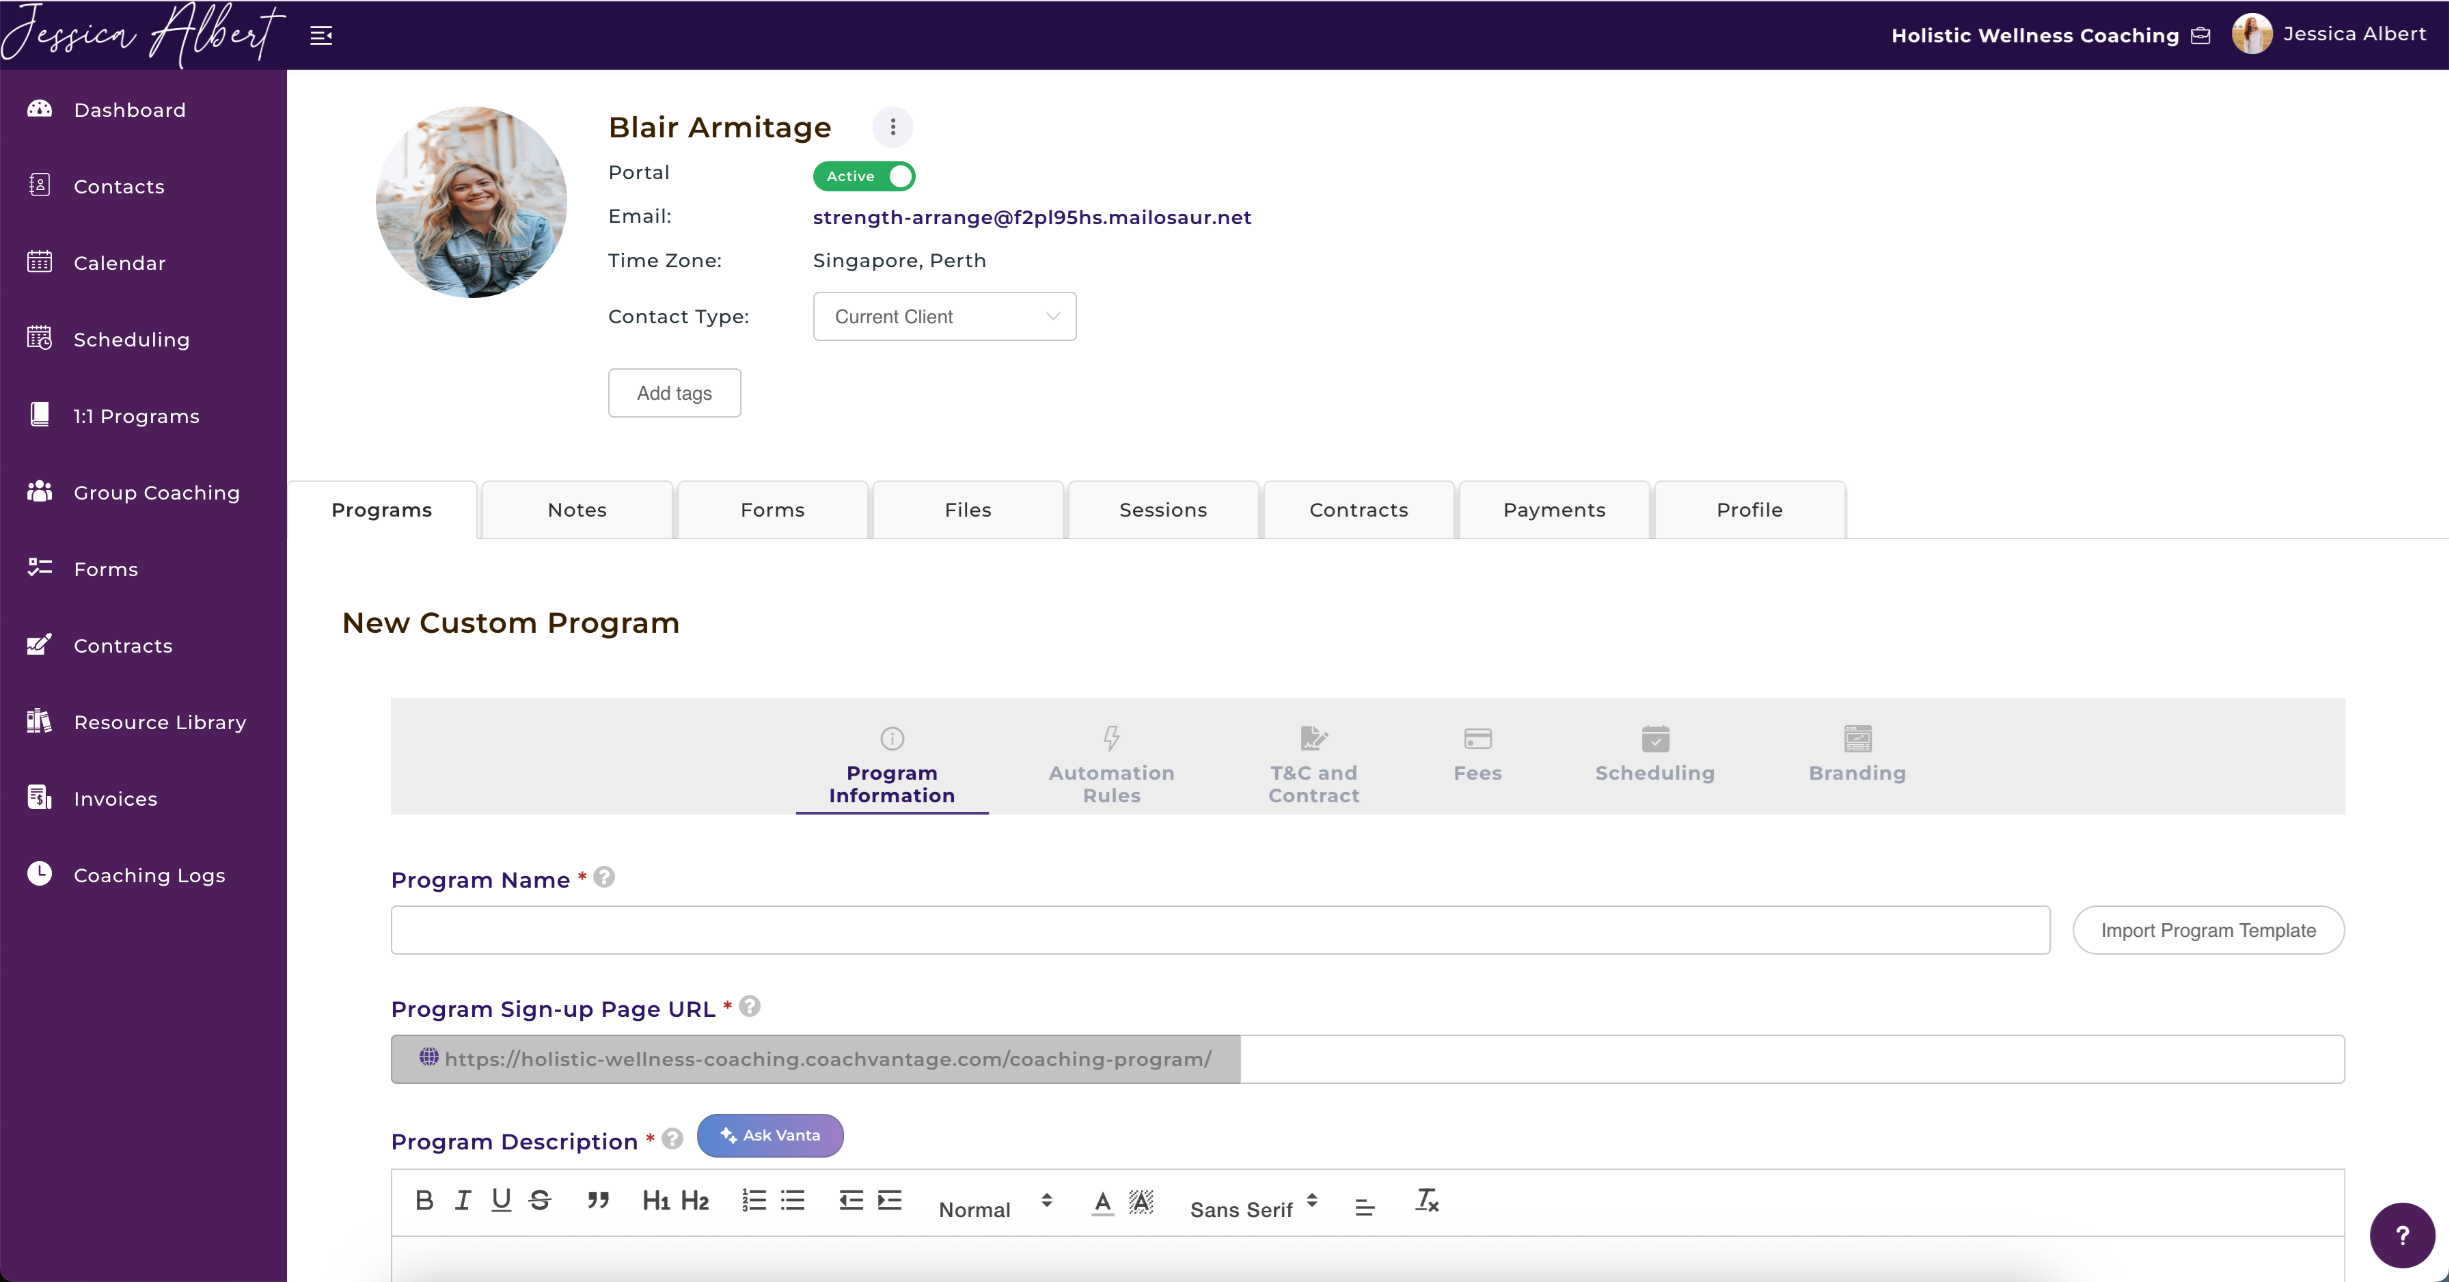This screenshot has height=1282, width=2449.
Task: Click the Import Program Template button
Action: pyautogui.click(x=2208, y=931)
